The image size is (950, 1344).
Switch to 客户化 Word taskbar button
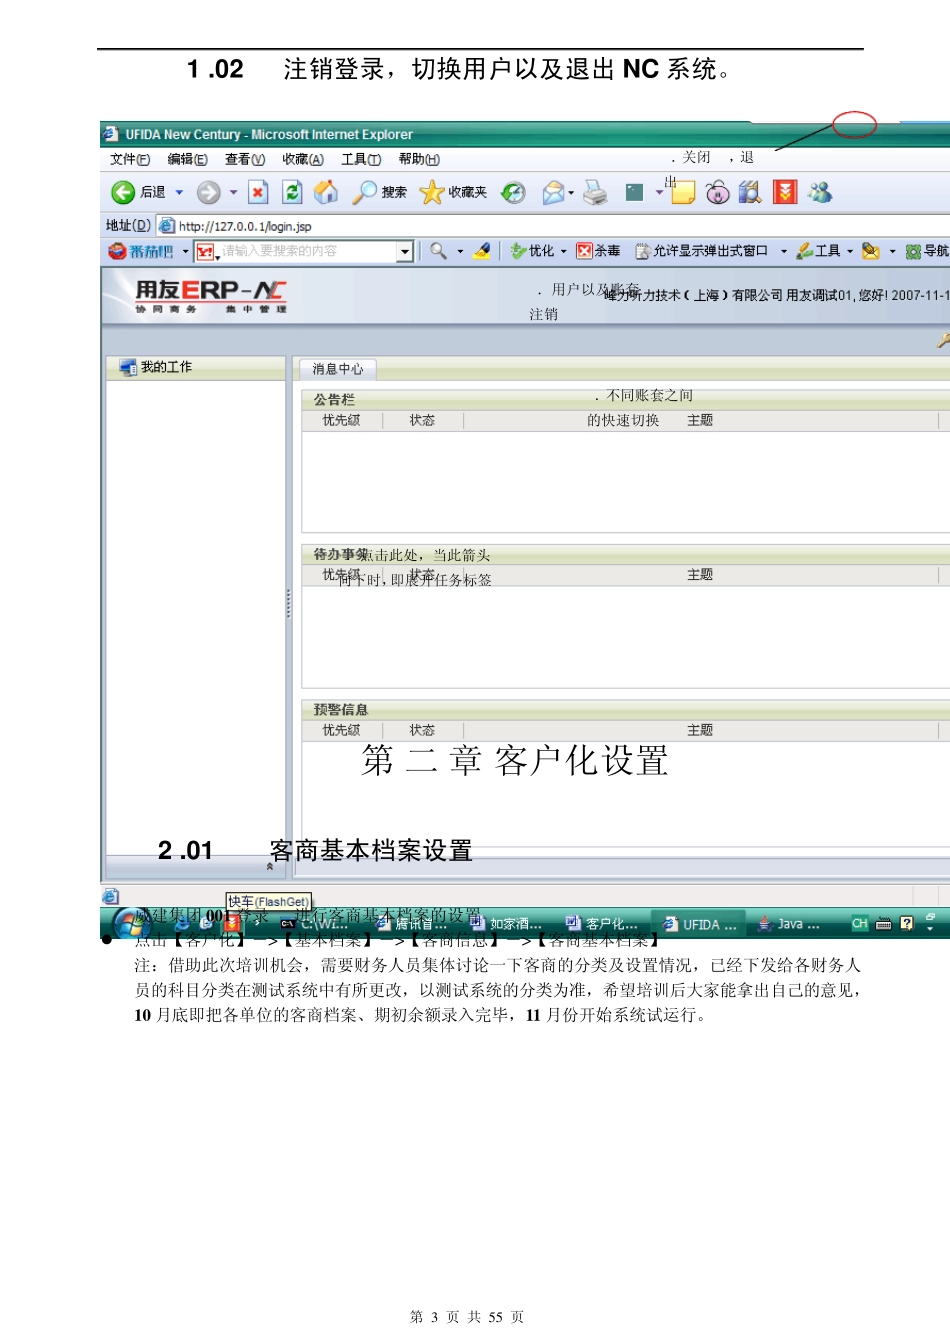tap(602, 925)
